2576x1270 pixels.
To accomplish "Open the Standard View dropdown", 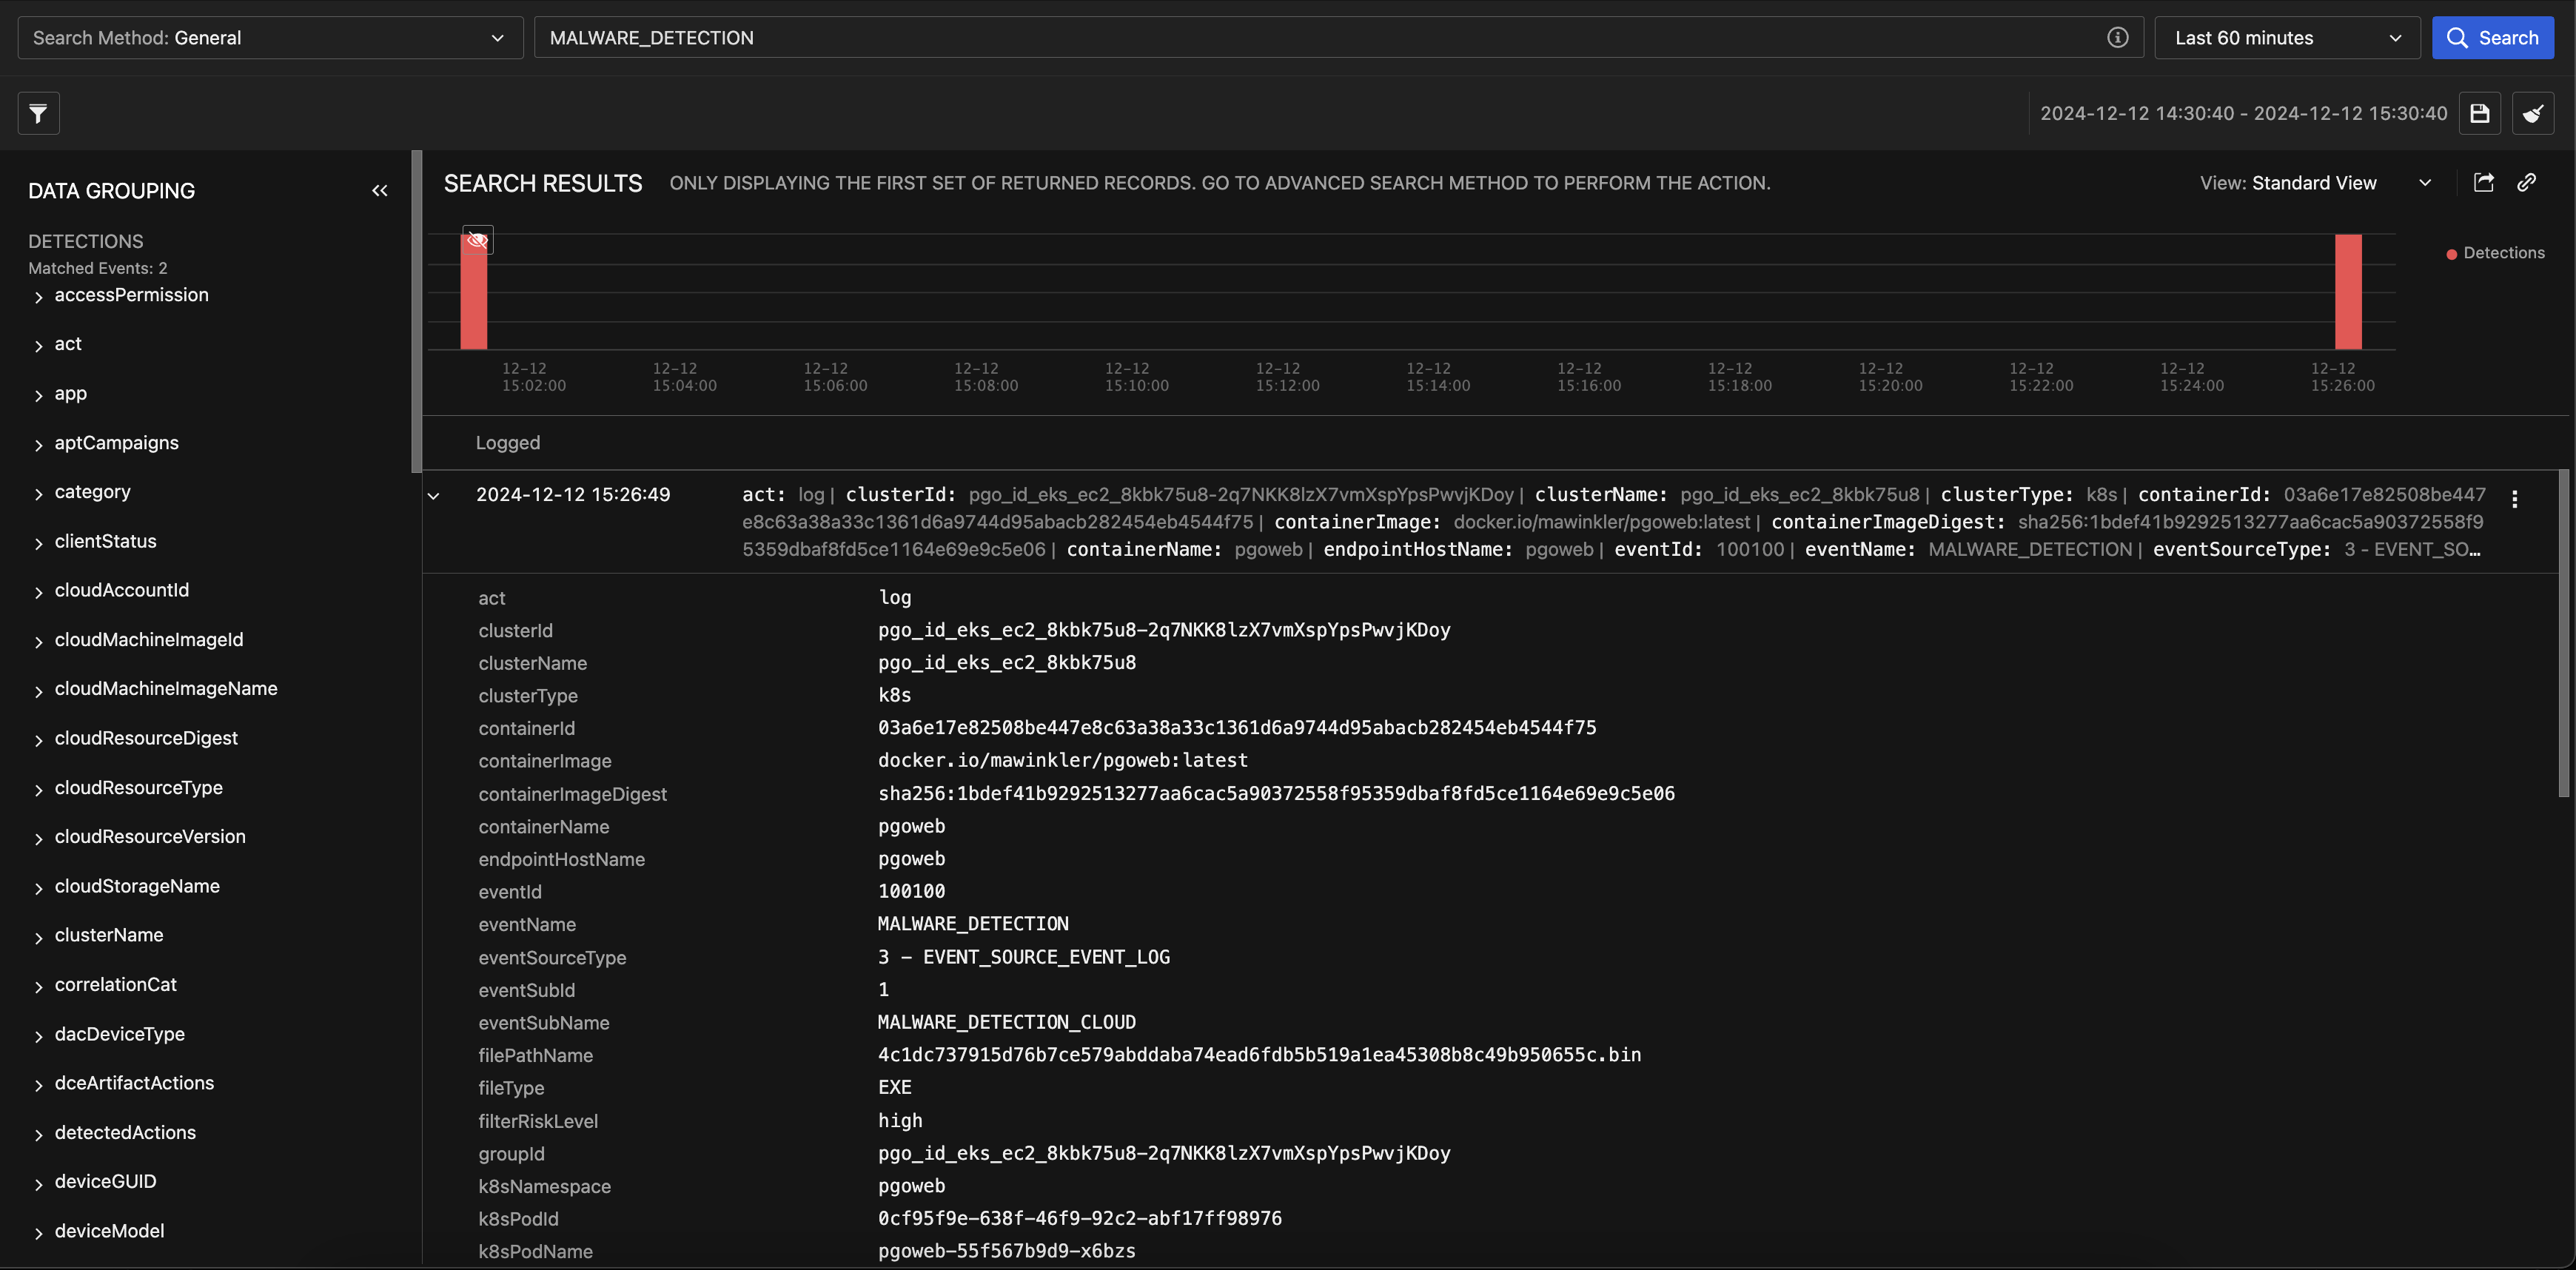I will pyautogui.click(x=2315, y=183).
